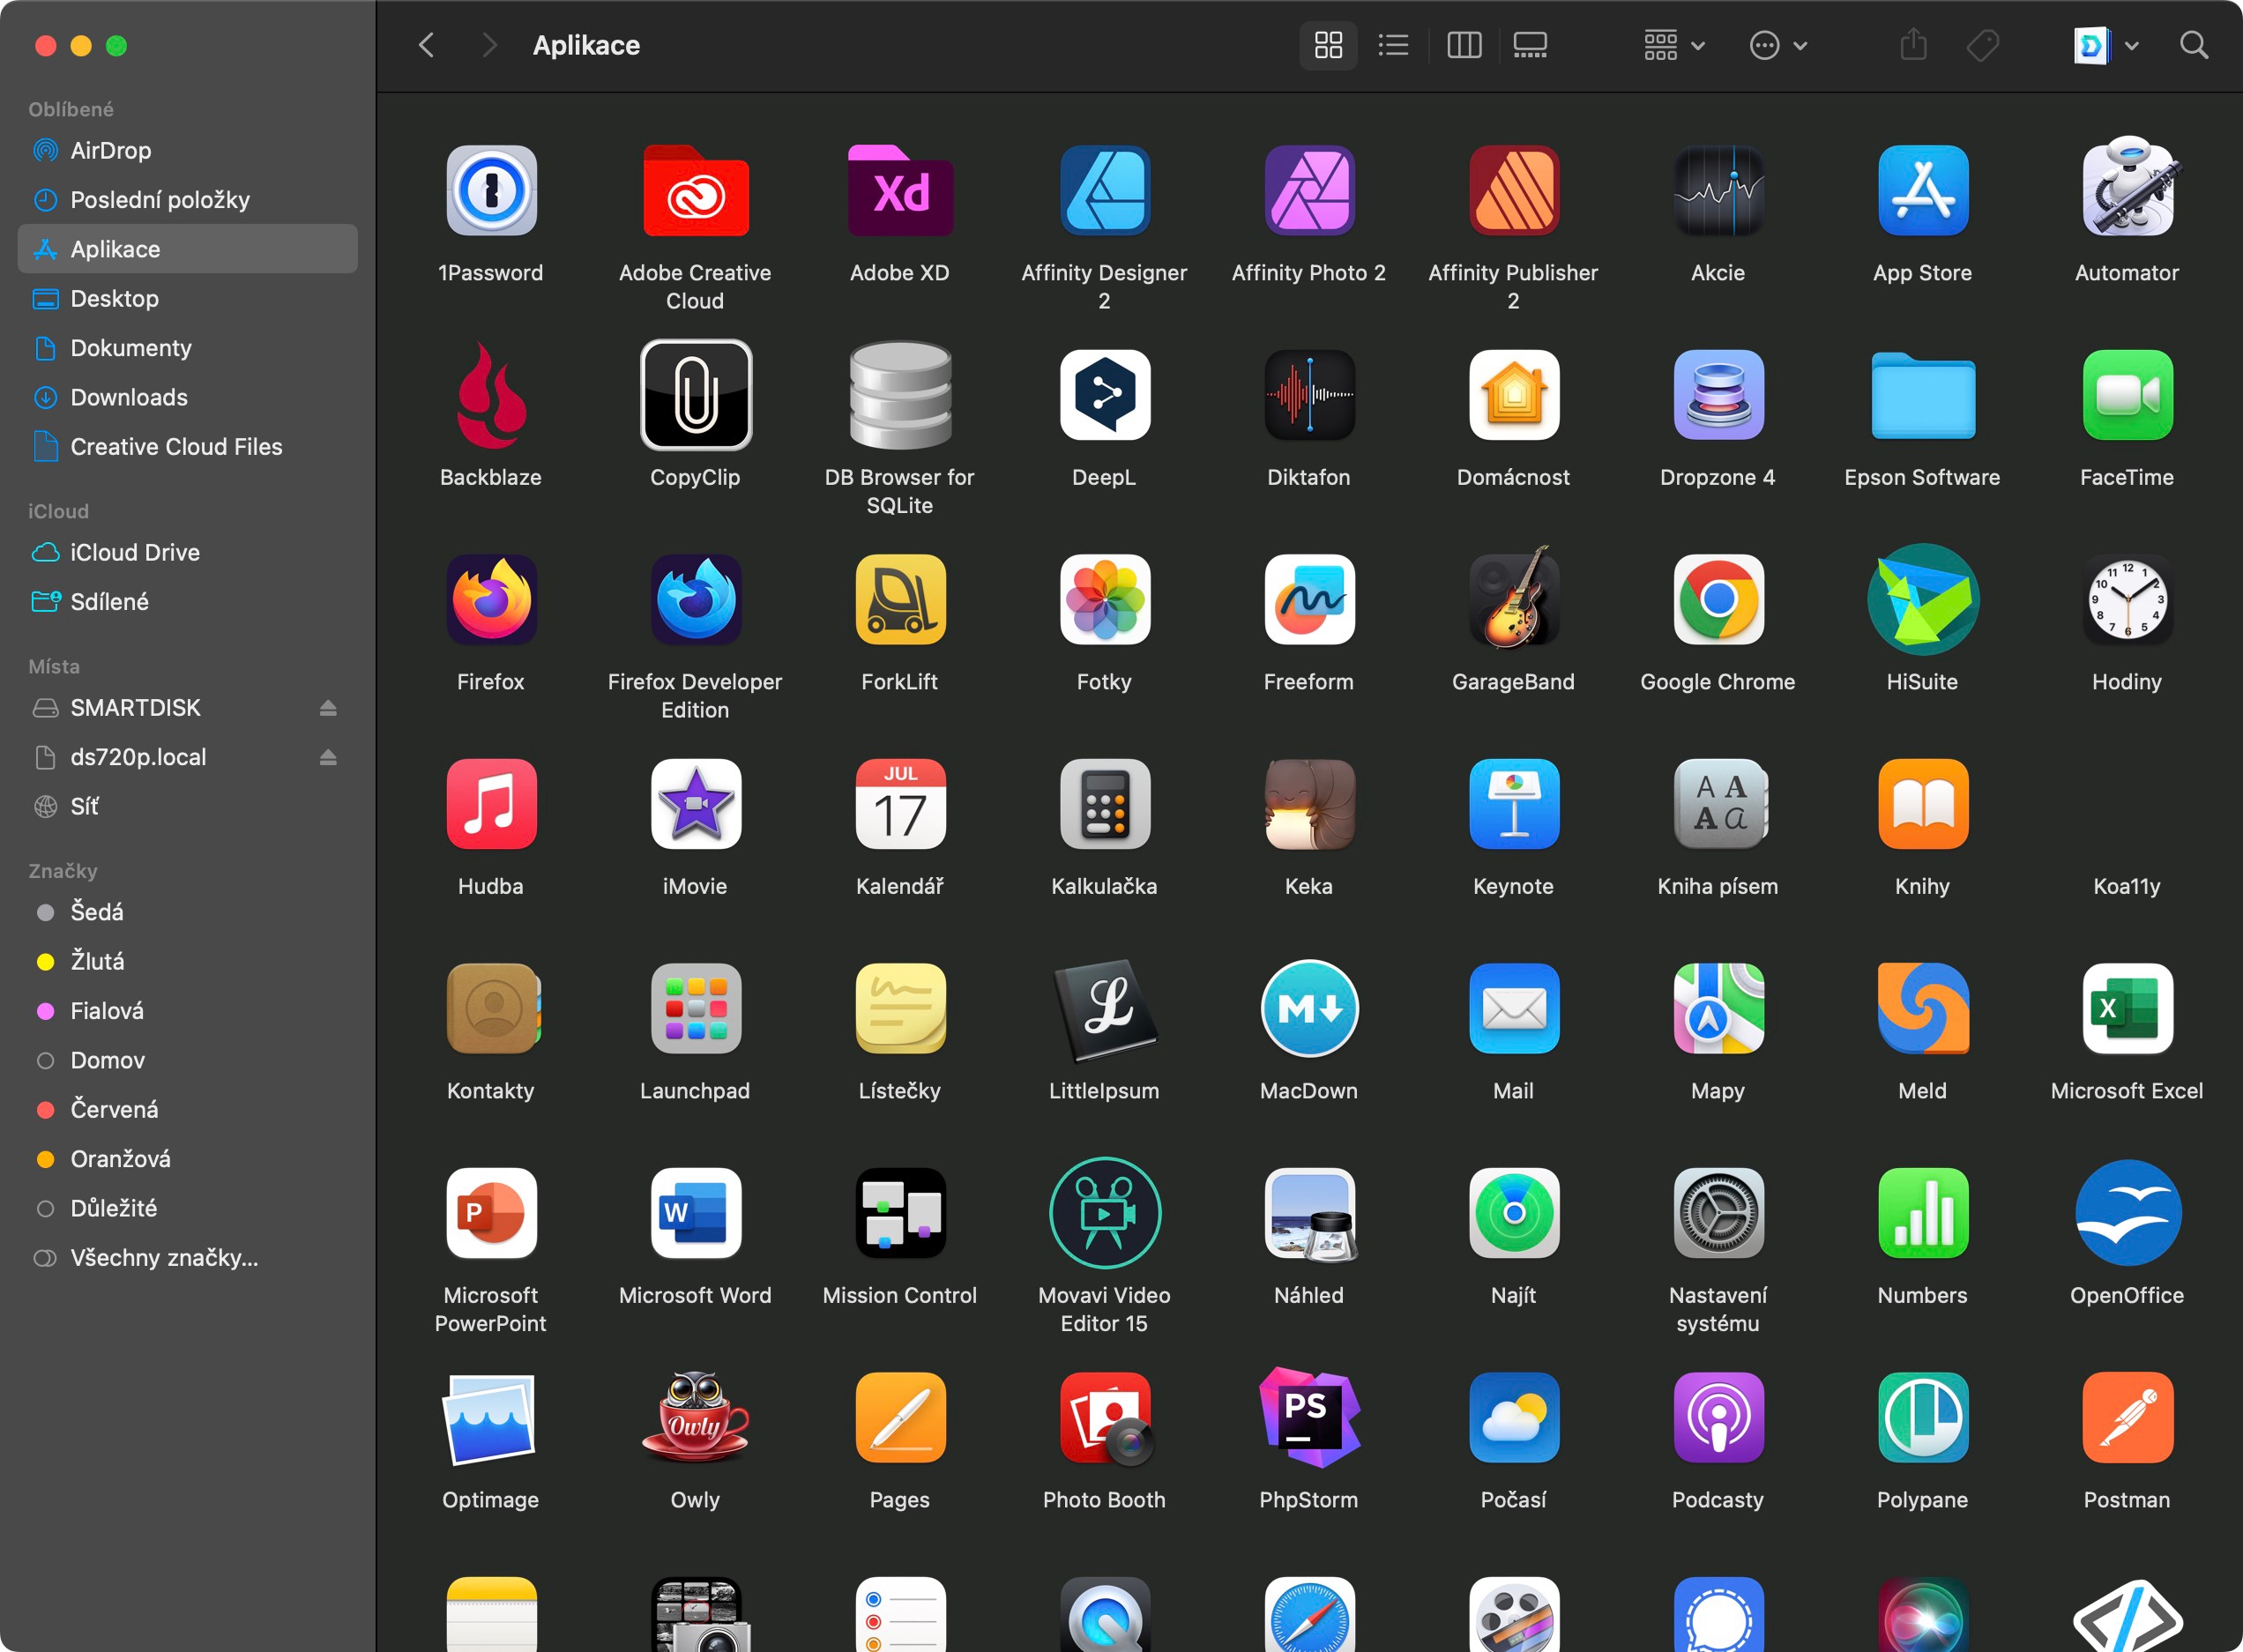Select the Polypane app icon
The height and width of the screenshot is (1652, 2243).
point(1923,1417)
